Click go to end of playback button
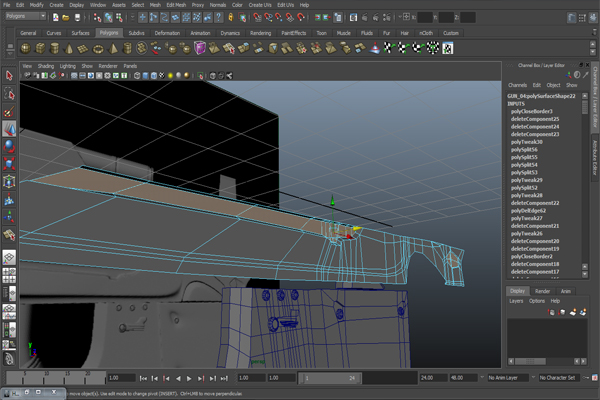This screenshot has height=400, width=600. pos(224,378)
